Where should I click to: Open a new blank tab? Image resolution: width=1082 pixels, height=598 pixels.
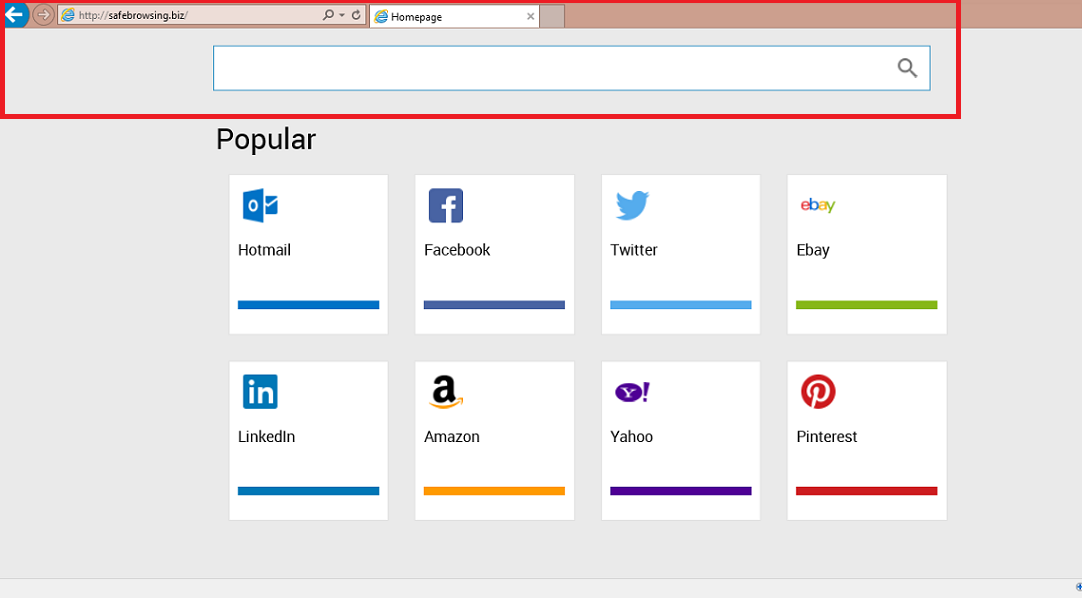tap(552, 17)
